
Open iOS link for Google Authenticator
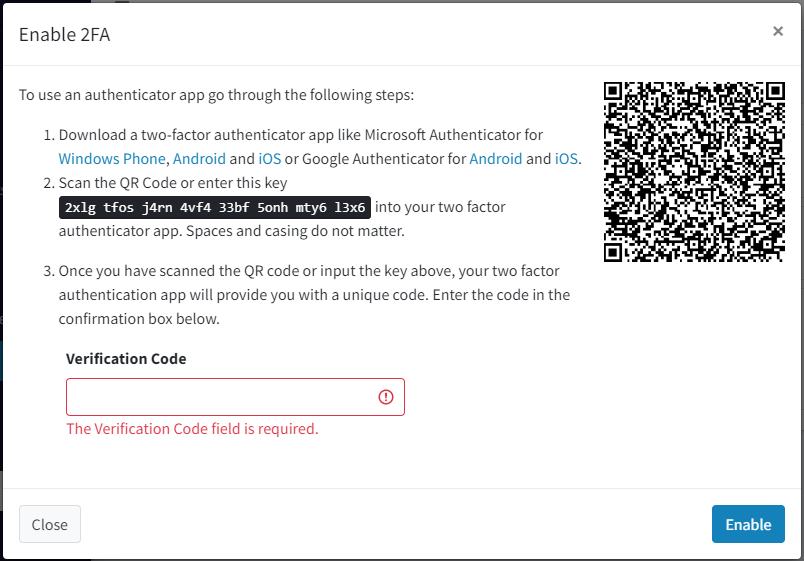tap(566, 159)
